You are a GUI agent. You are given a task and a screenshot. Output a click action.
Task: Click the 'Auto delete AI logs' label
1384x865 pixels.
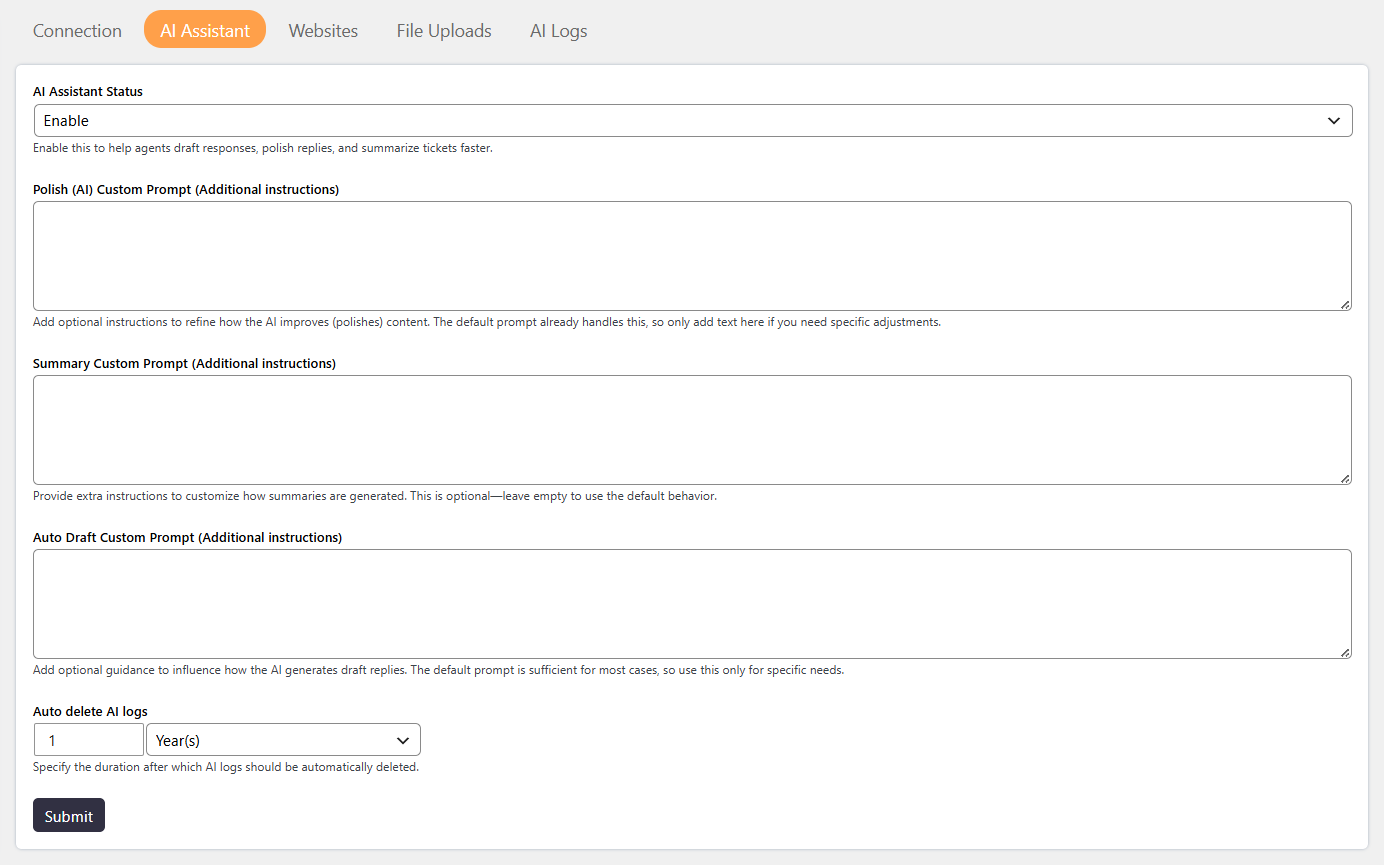(90, 711)
